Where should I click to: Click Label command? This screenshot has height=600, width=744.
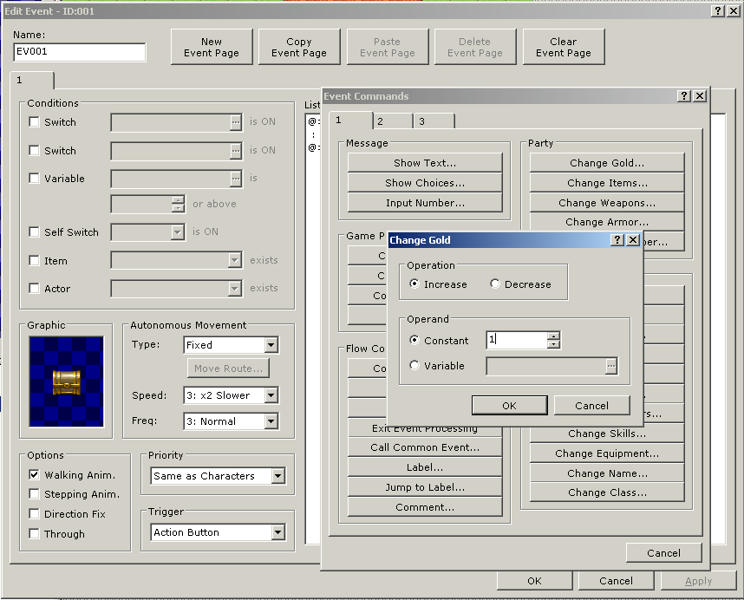[x=425, y=467]
